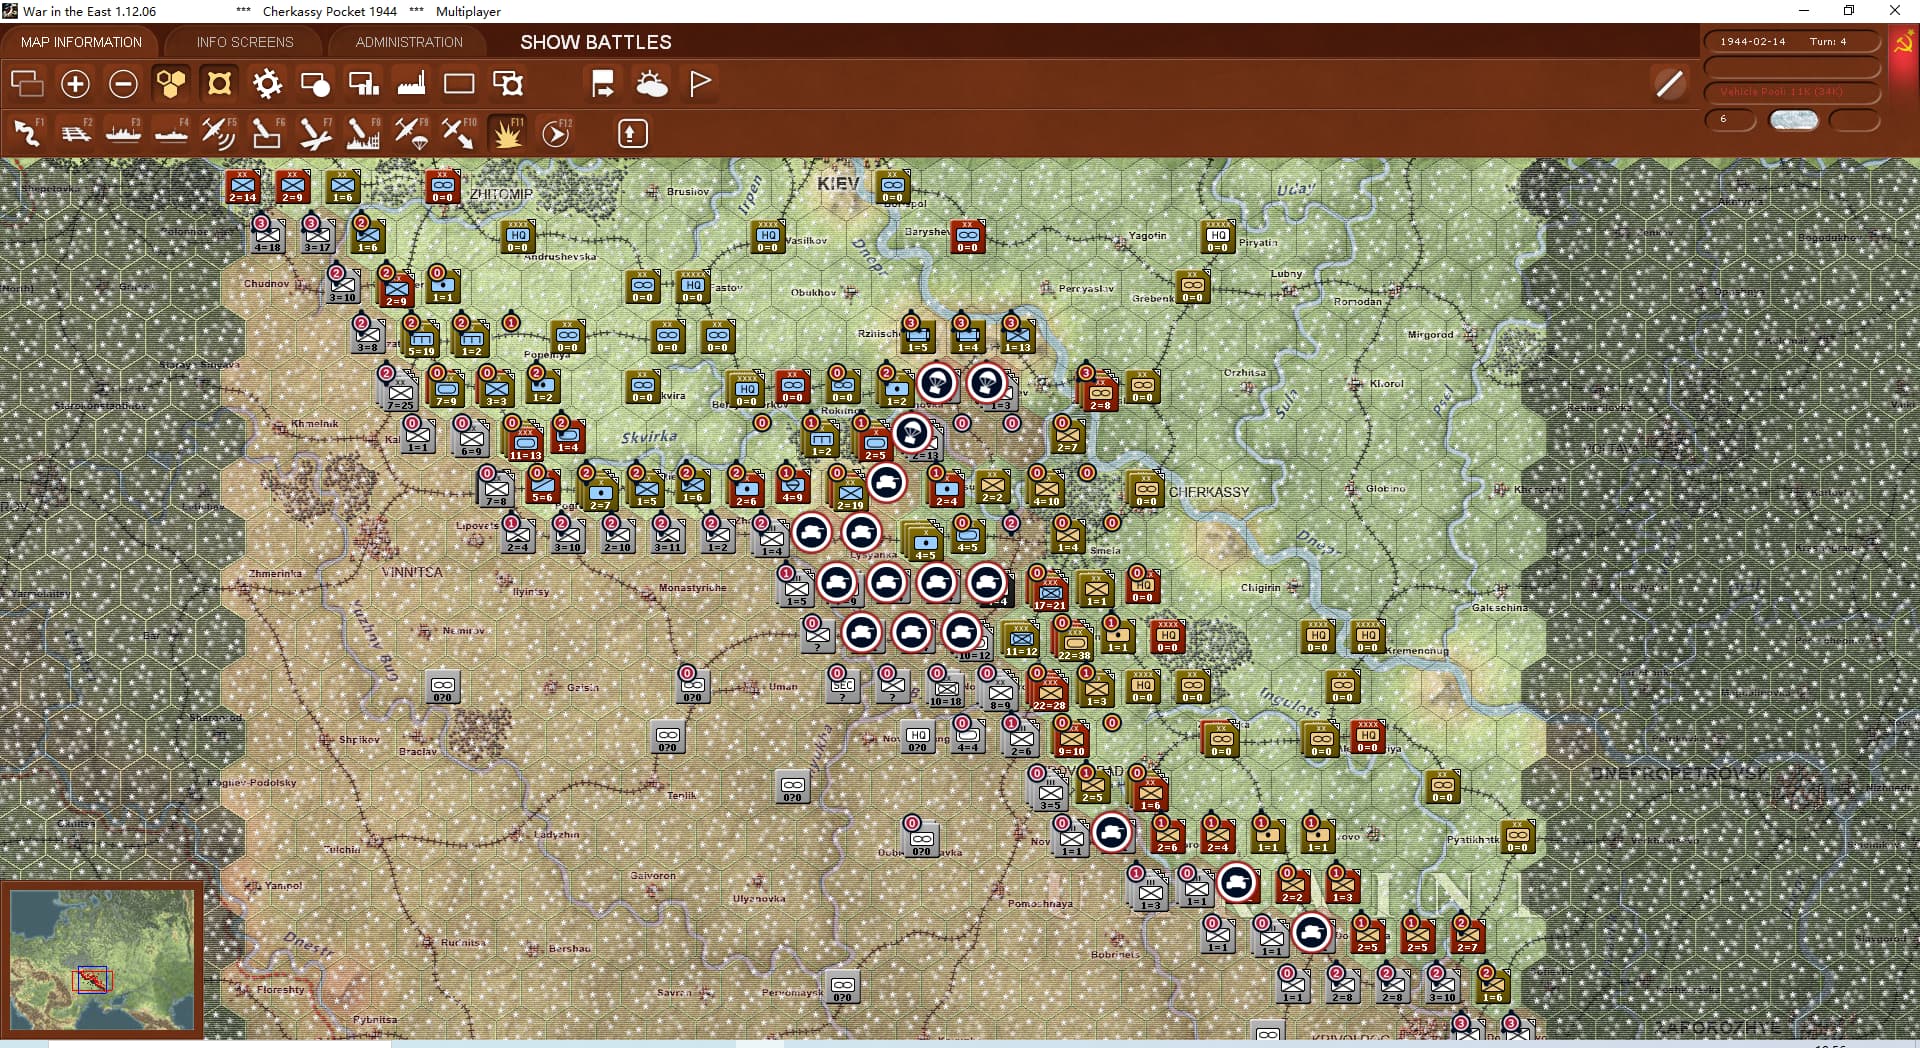The width and height of the screenshot is (1920, 1048).
Task: Select F5 air recon mode
Action: [x=219, y=133]
